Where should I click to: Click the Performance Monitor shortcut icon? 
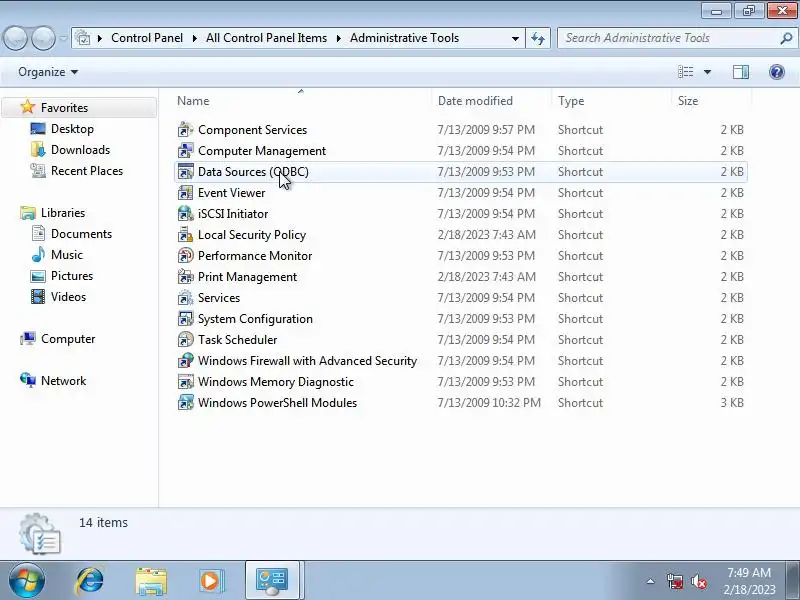(185, 255)
